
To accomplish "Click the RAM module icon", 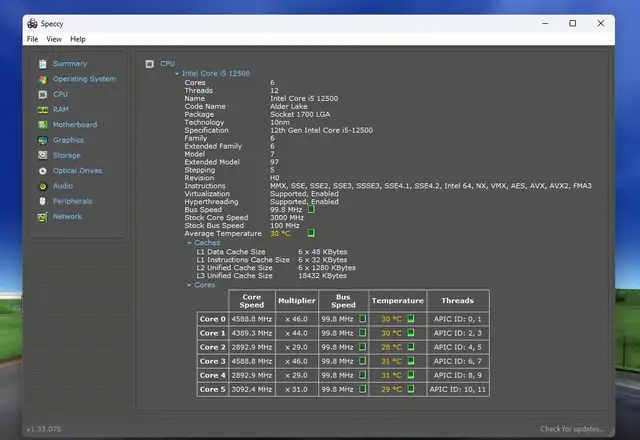I will point(43,110).
